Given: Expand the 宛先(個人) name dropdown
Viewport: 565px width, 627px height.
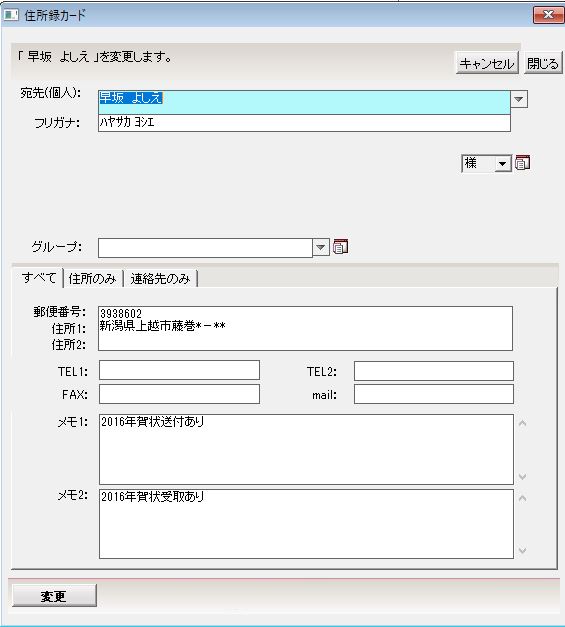Looking at the screenshot, I should tap(519, 99).
